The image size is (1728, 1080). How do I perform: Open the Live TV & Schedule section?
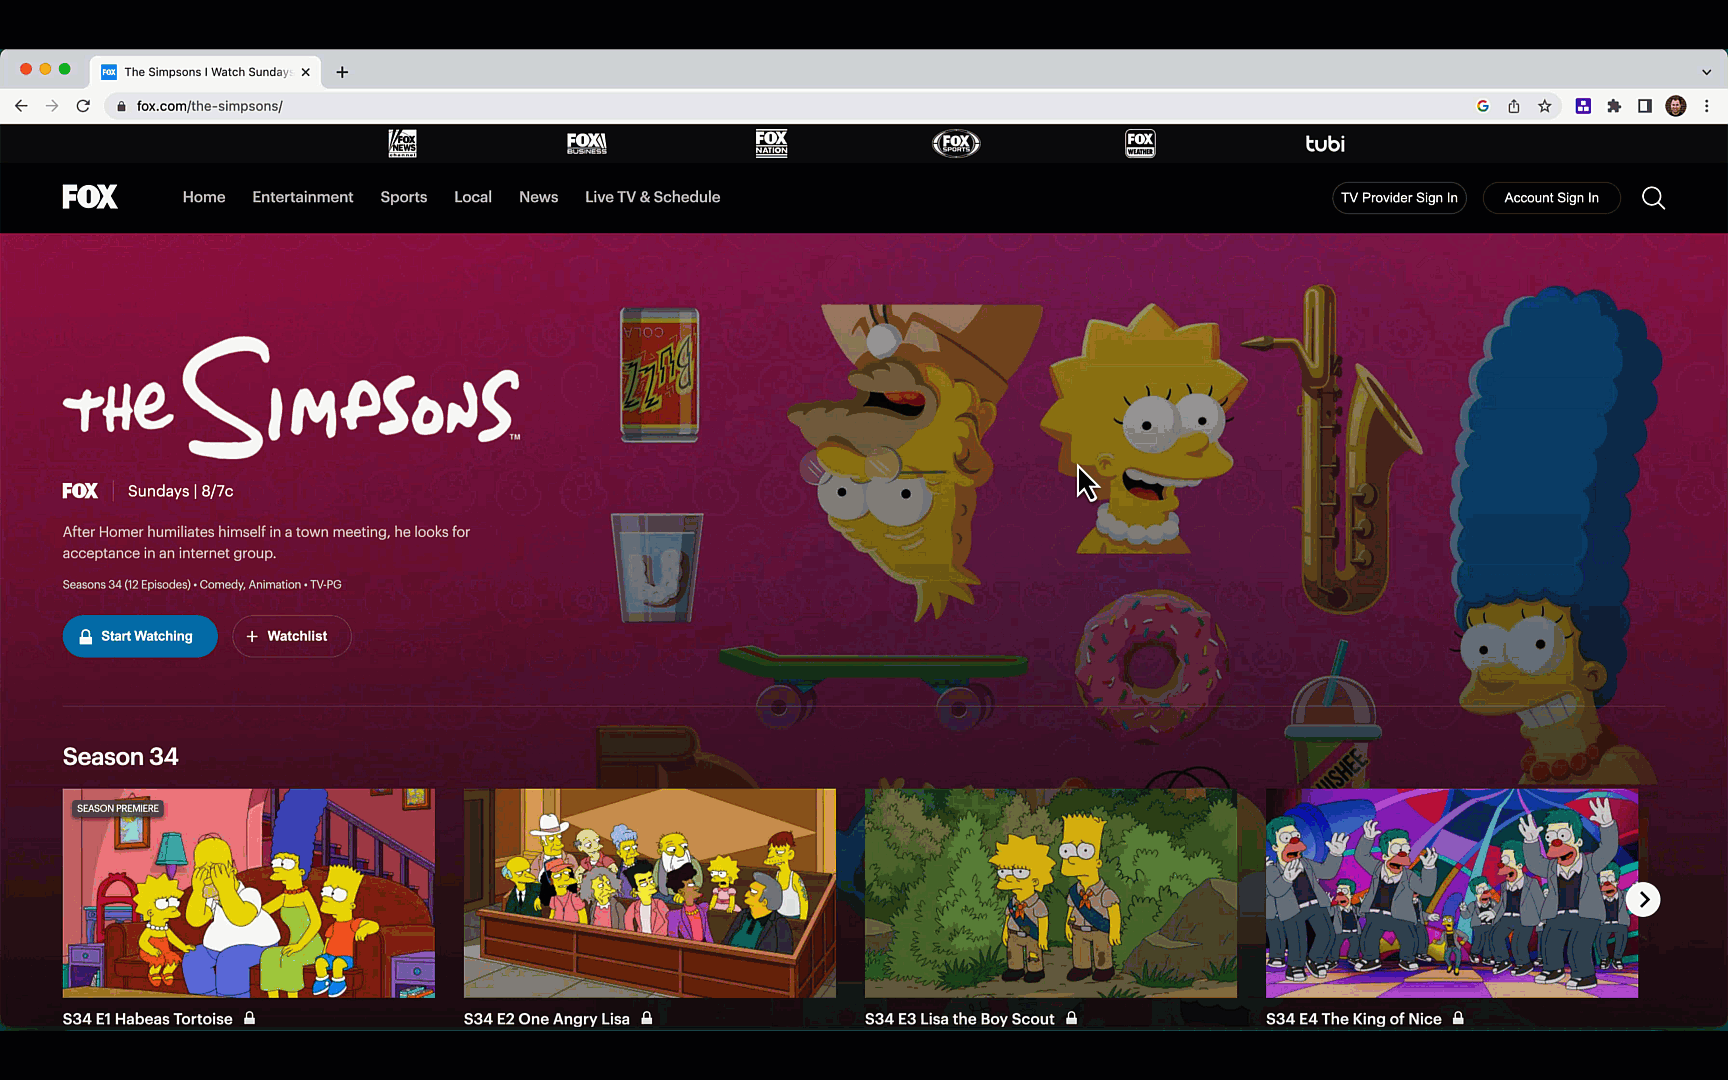(652, 197)
